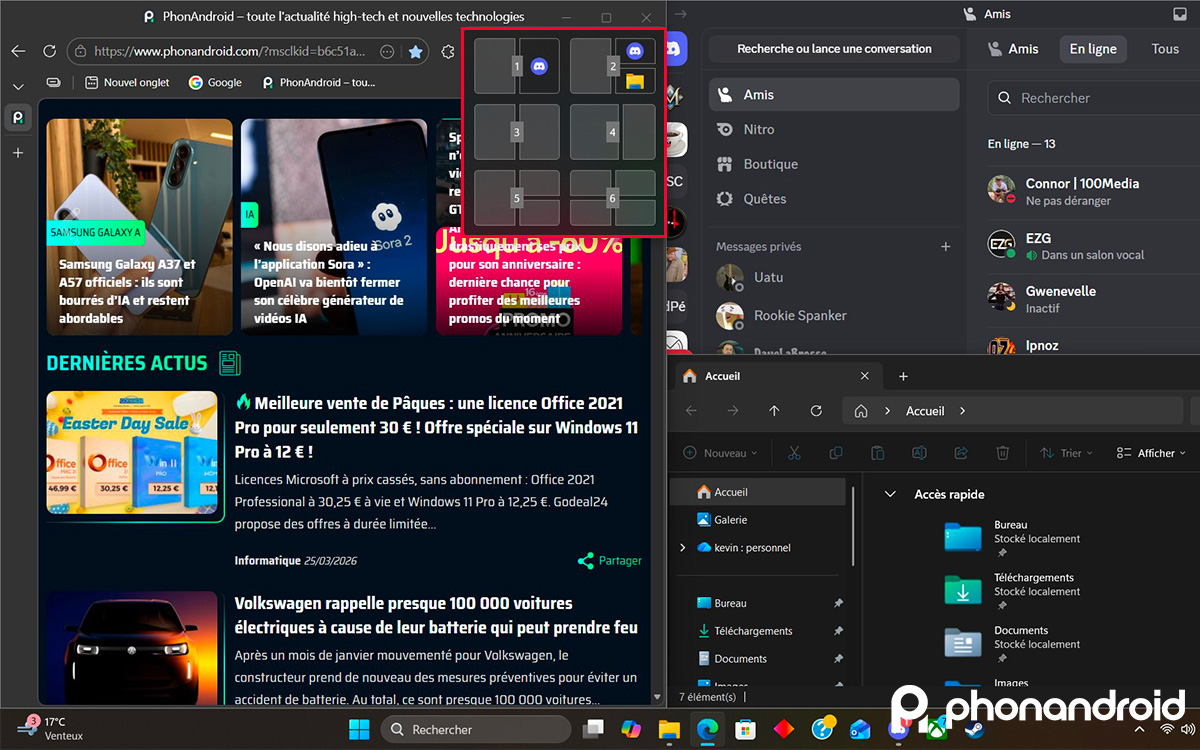Screen dimensions: 1200x750
Task: Switch to the Tous filter in Discord
Action: (x=1164, y=48)
